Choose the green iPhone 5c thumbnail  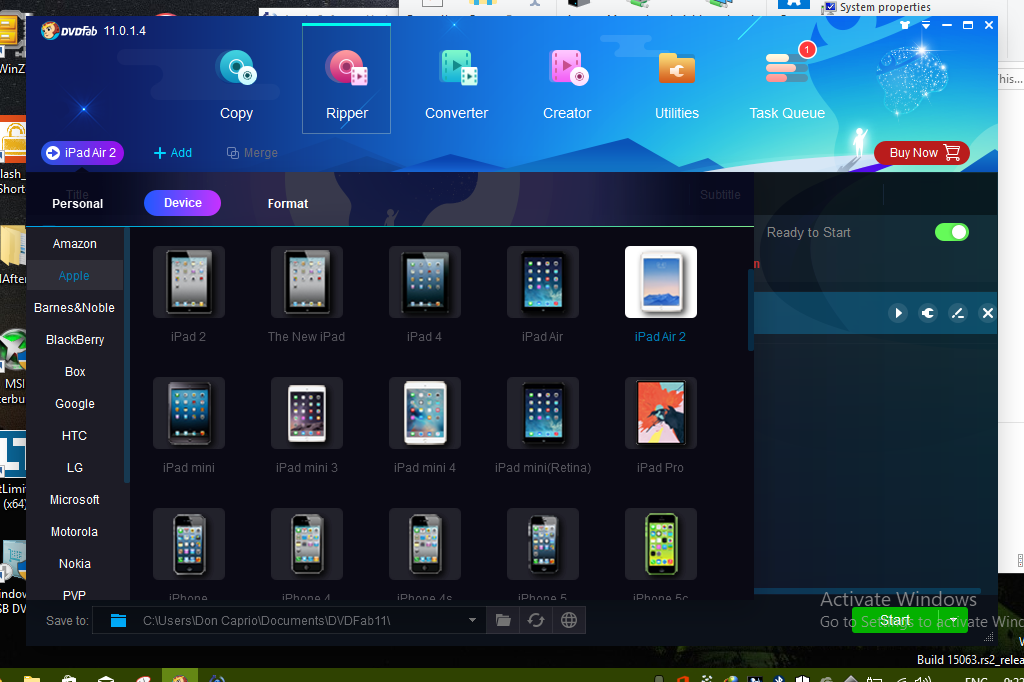pos(661,544)
